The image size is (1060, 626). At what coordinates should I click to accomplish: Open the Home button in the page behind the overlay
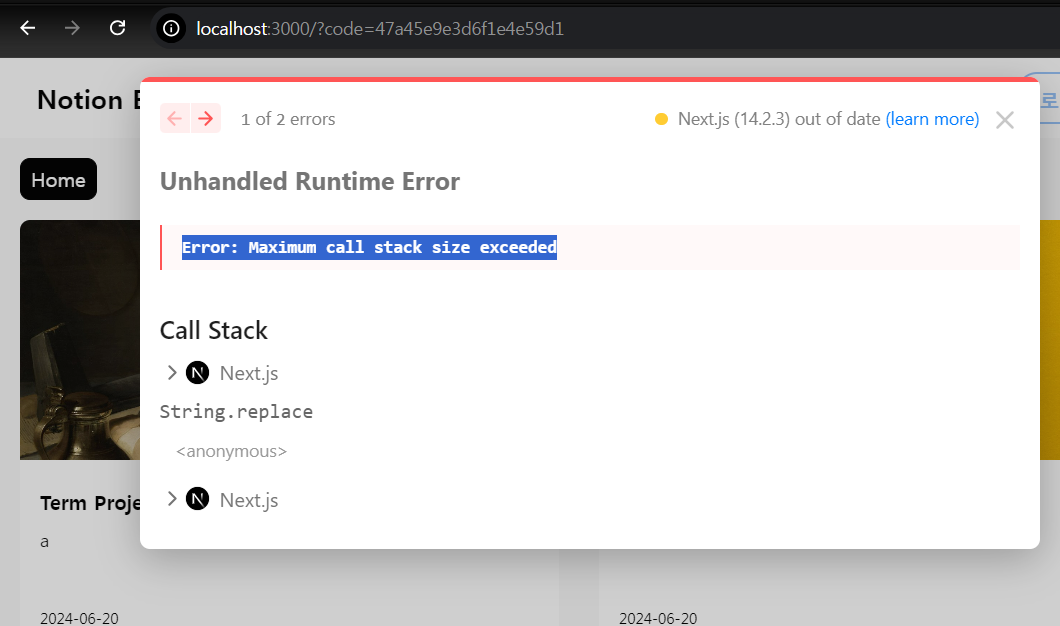(58, 179)
